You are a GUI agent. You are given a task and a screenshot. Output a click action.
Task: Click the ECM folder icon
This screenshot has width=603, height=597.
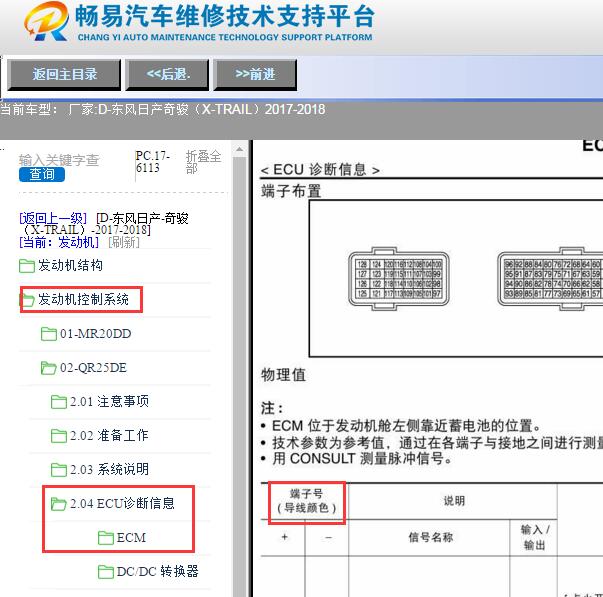pos(105,538)
